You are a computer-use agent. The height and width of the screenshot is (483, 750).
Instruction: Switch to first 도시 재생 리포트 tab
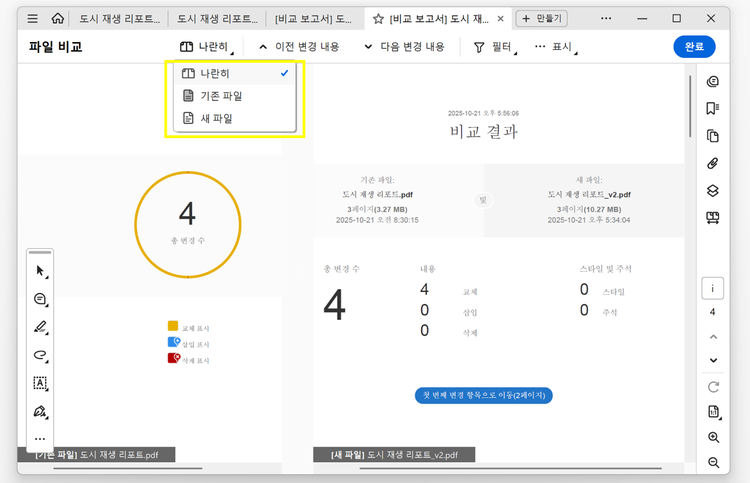click(x=119, y=19)
